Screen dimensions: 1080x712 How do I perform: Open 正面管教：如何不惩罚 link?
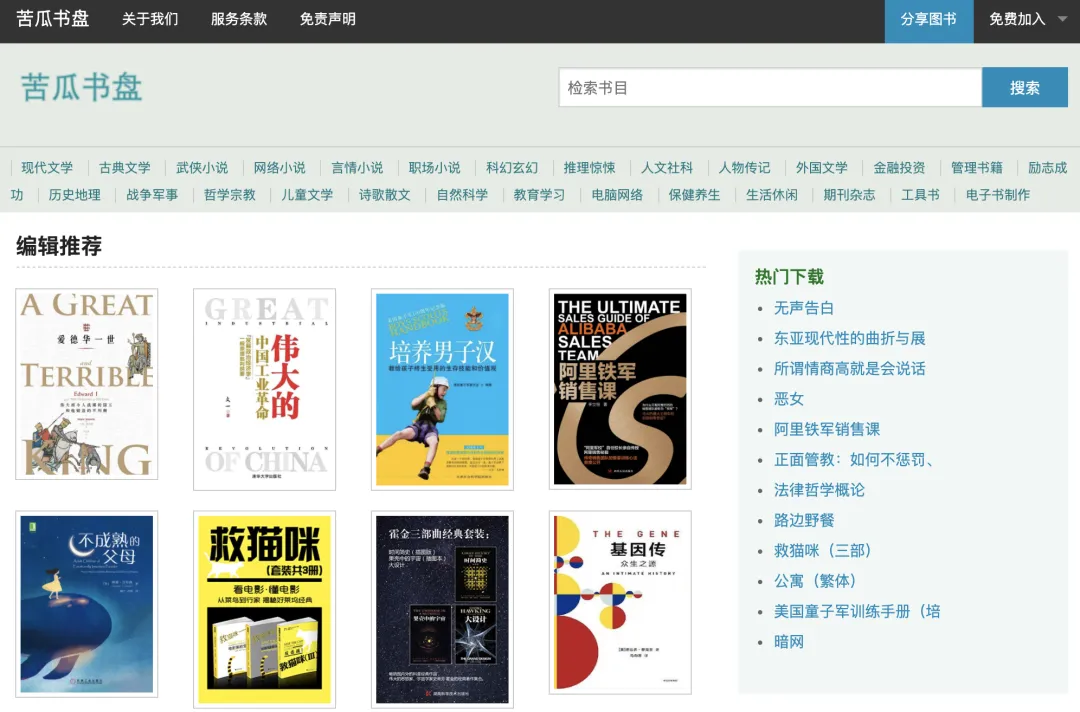click(853, 459)
